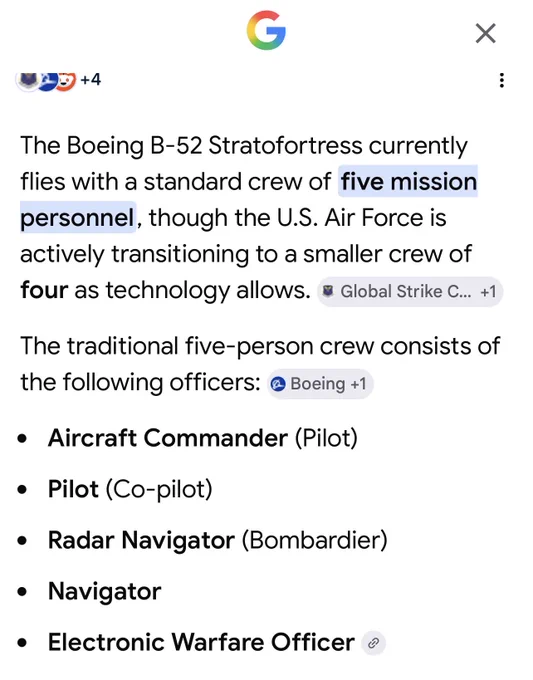This screenshot has width=533, height=680.
Task: Click the Google logo at the top
Action: pyautogui.click(x=266, y=30)
